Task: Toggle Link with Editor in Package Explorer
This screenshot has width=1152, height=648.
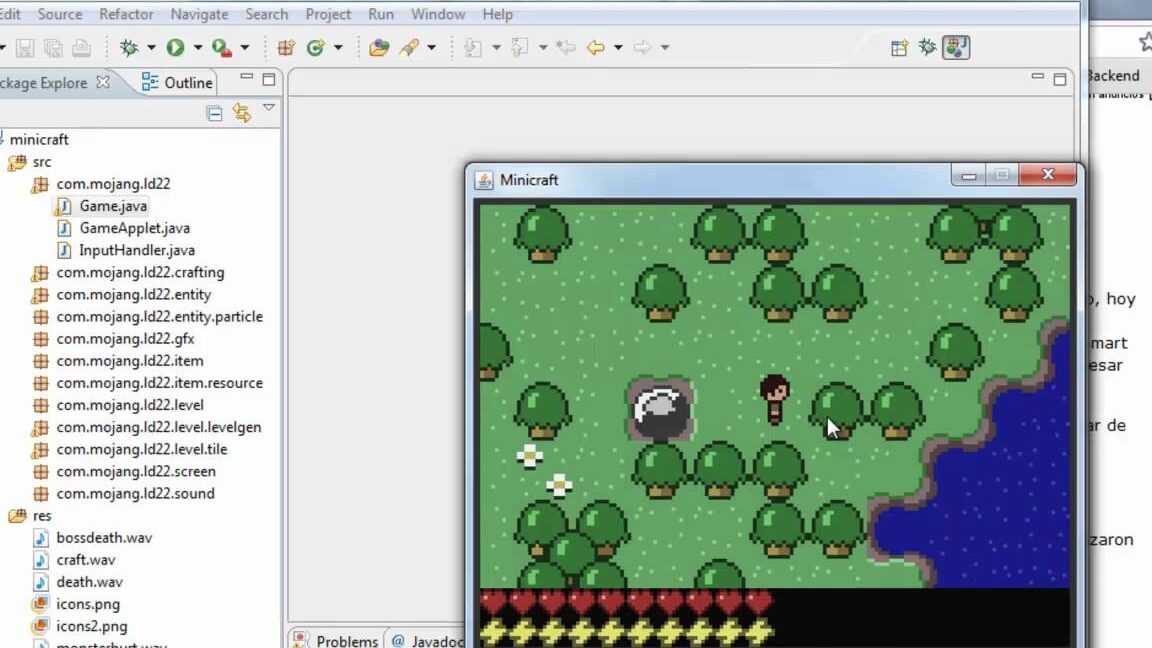Action: tap(241, 113)
